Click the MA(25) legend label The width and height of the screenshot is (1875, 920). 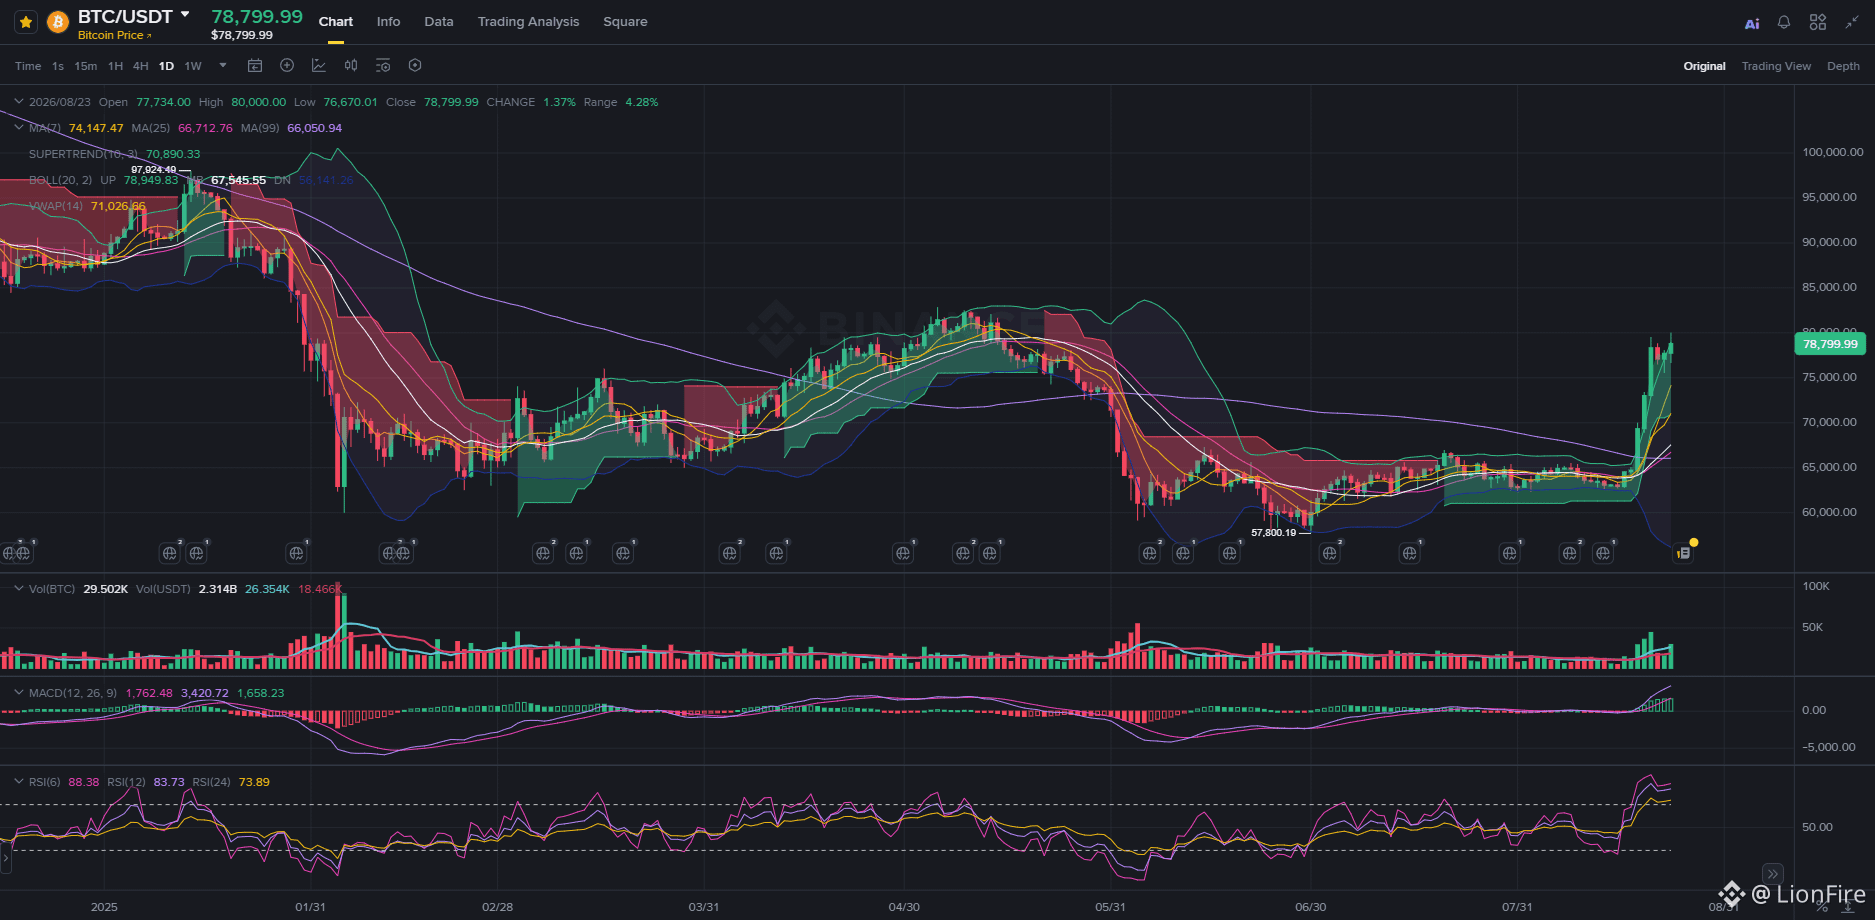click(151, 128)
